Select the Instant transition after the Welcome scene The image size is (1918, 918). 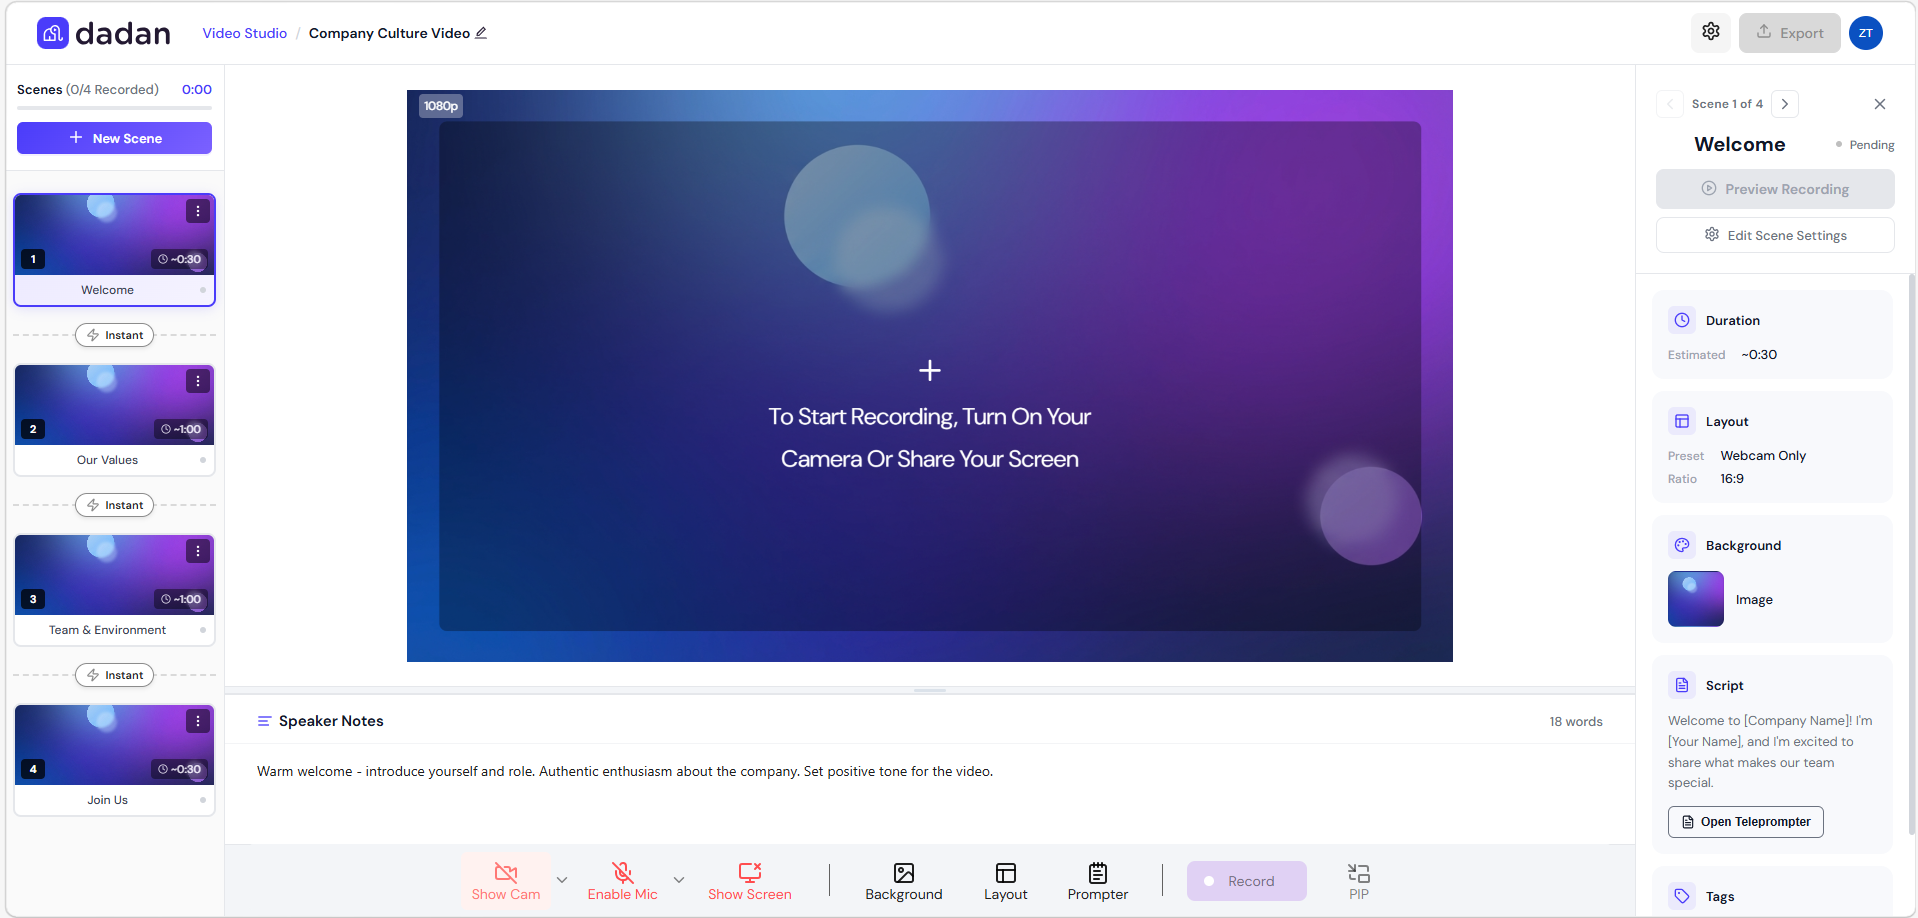(x=115, y=335)
